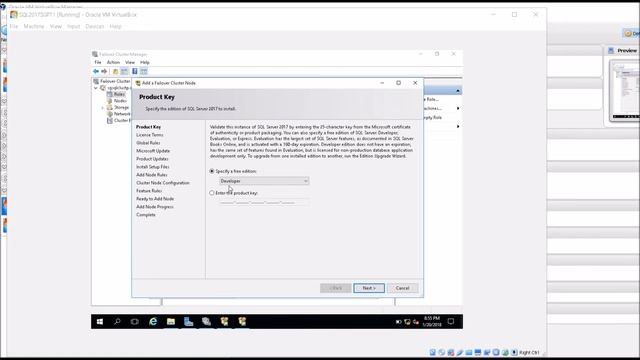This screenshot has height=360, width=640.
Task: Click the blue Help icon in Failover Cluster Manager toolbar
Action: pos(135,71)
